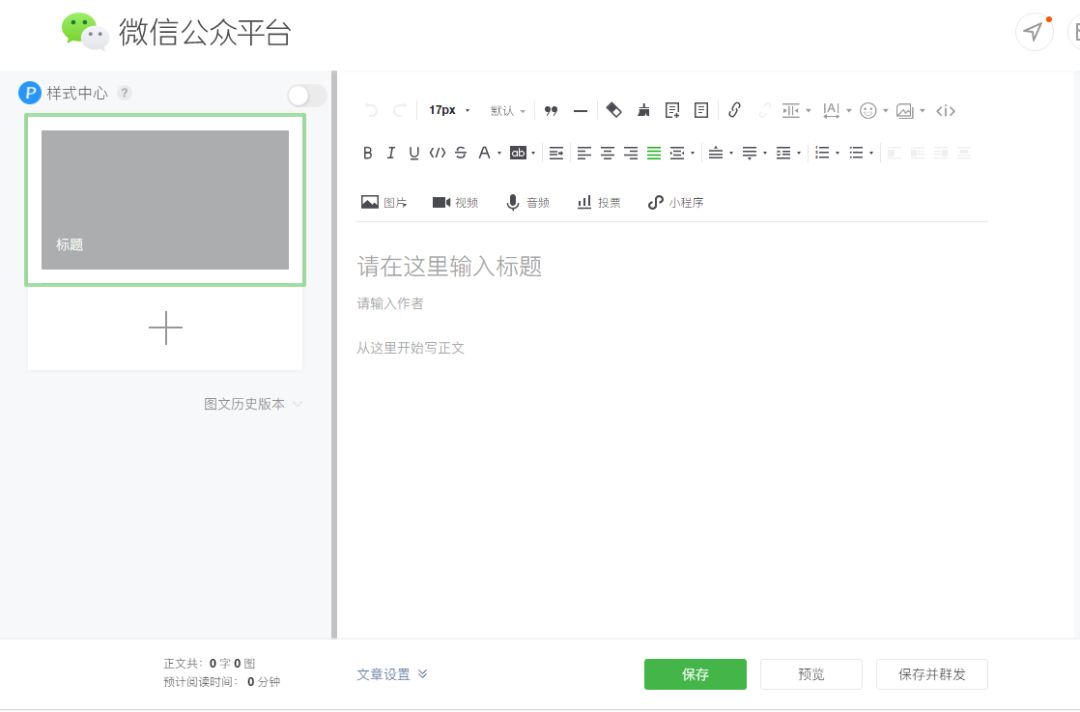This screenshot has height=712, width=1080.
Task: Click the plain document page icon
Action: click(701, 110)
